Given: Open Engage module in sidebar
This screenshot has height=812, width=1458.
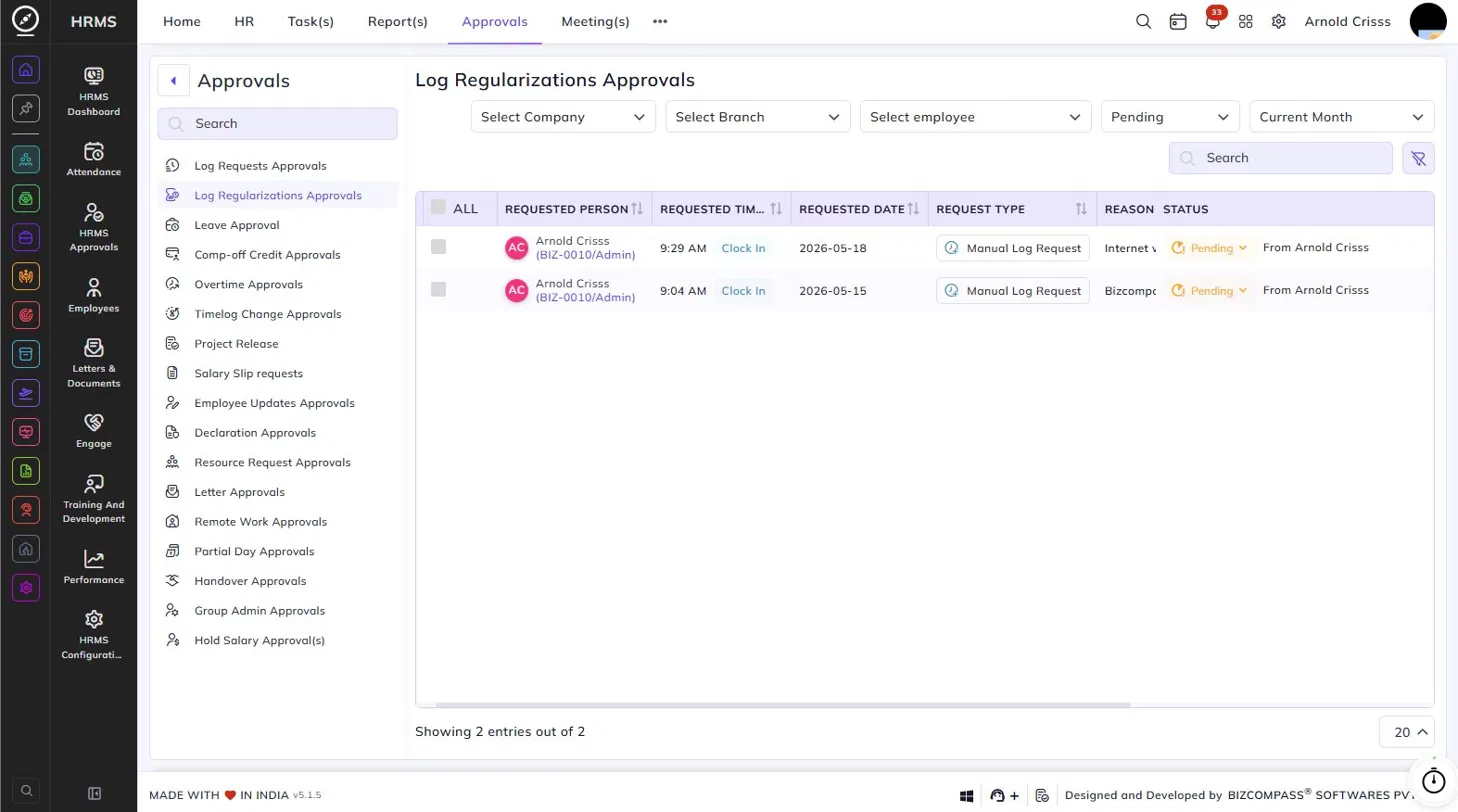Looking at the screenshot, I should pos(94,431).
